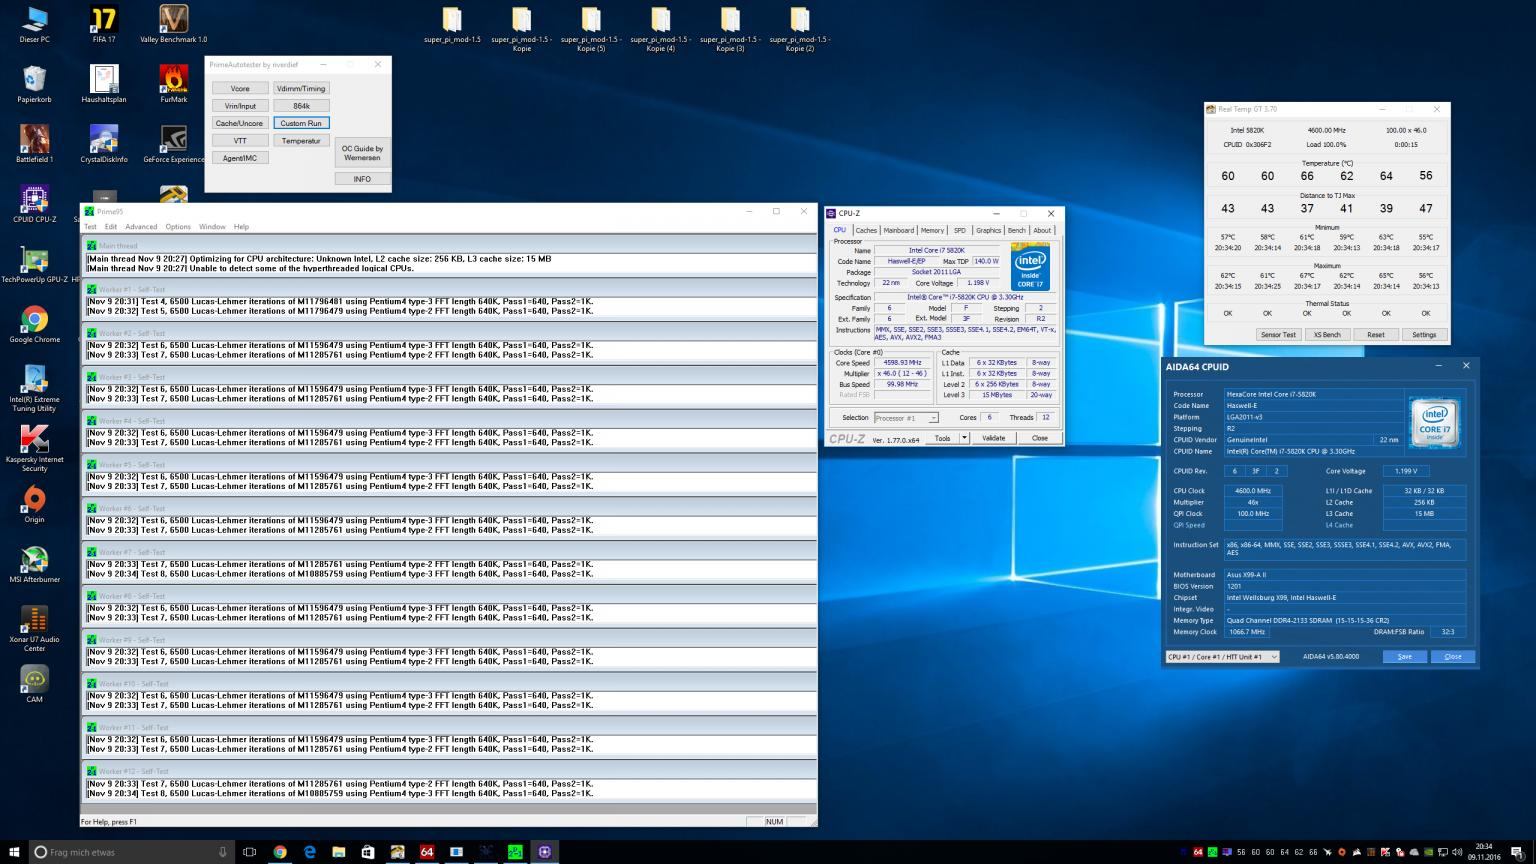Click the Custom Run button in PrimeAutotester

pyautogui.click(x=301, y=123)
